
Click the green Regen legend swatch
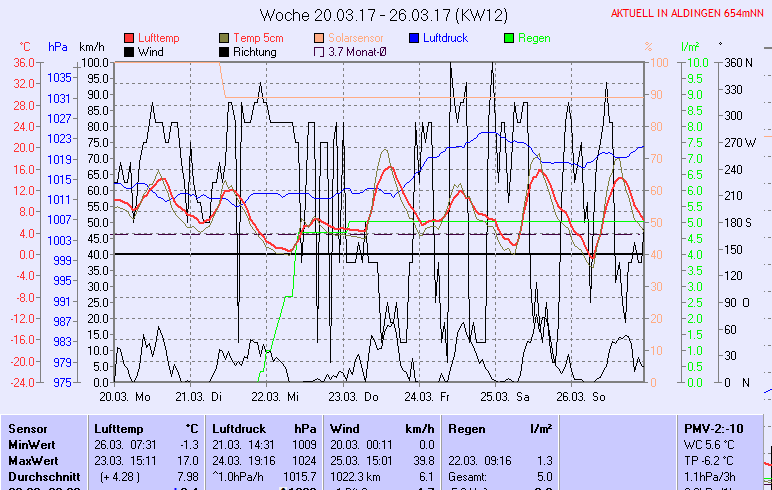[510, 38]
